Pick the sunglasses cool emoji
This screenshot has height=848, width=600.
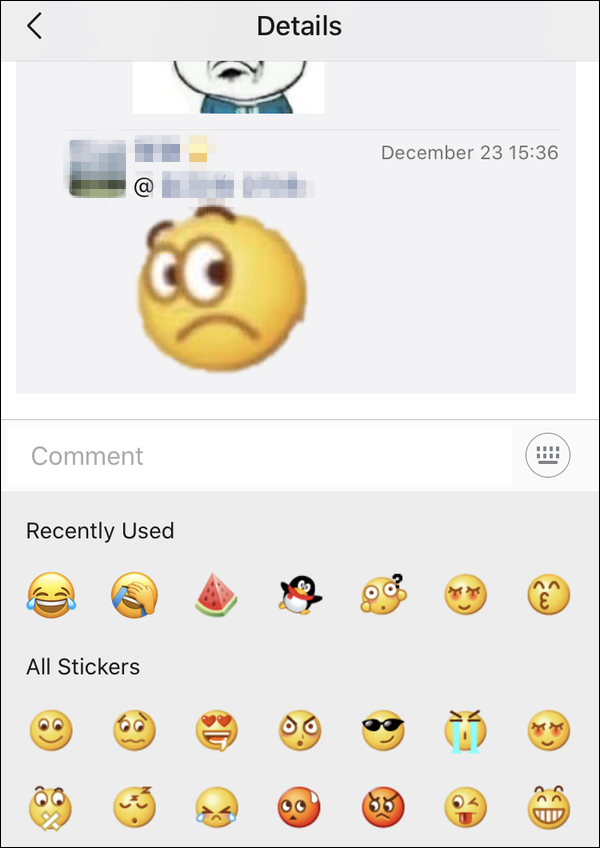(383, 730)
